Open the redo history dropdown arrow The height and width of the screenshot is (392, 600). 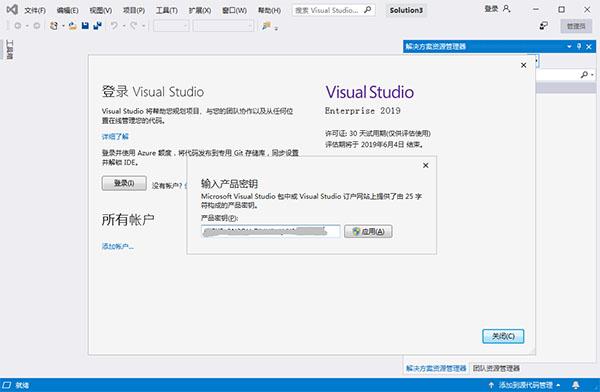click(143, 26)
